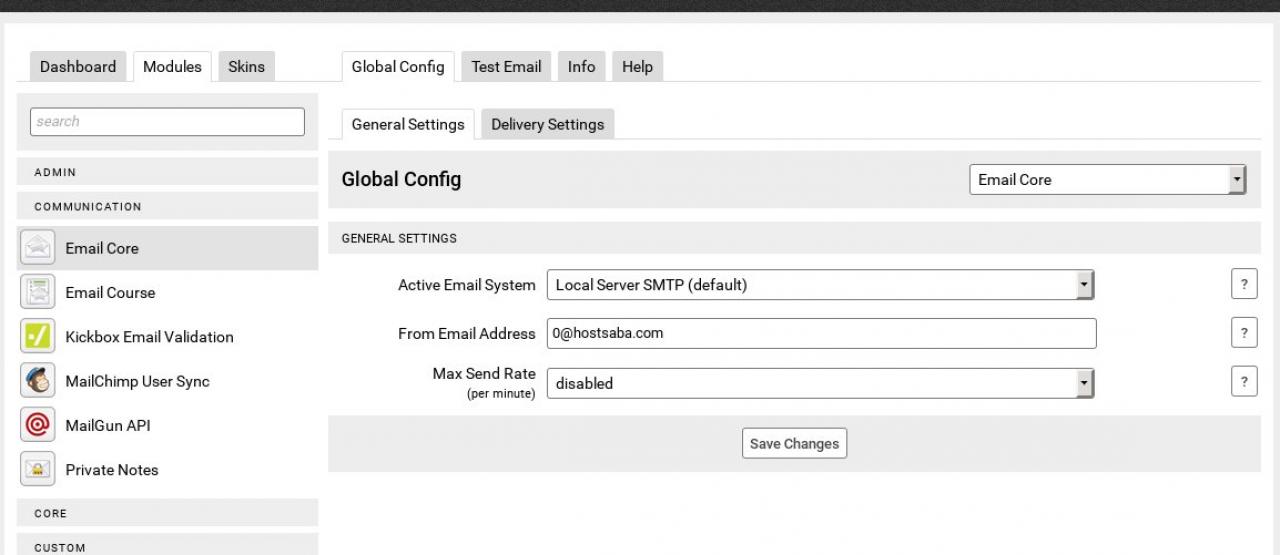Expand the Max Send Rate dropdown
Image resolution: width=1280 pixels, height=555 pixels.
(x=820, y=383)
